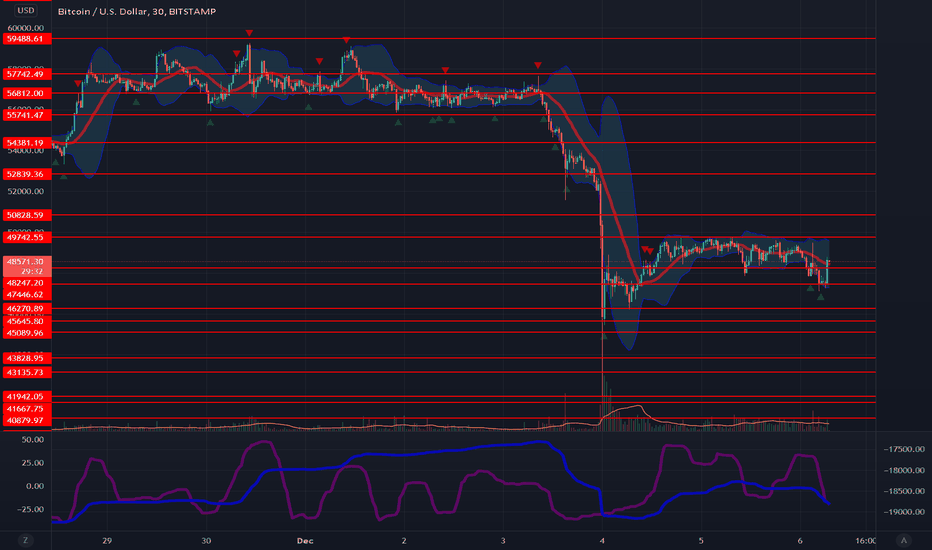Image resolution: width=932 pixels, height=550 pixels.
Task: Select the 52839.36 price level label
Action: 27,174
